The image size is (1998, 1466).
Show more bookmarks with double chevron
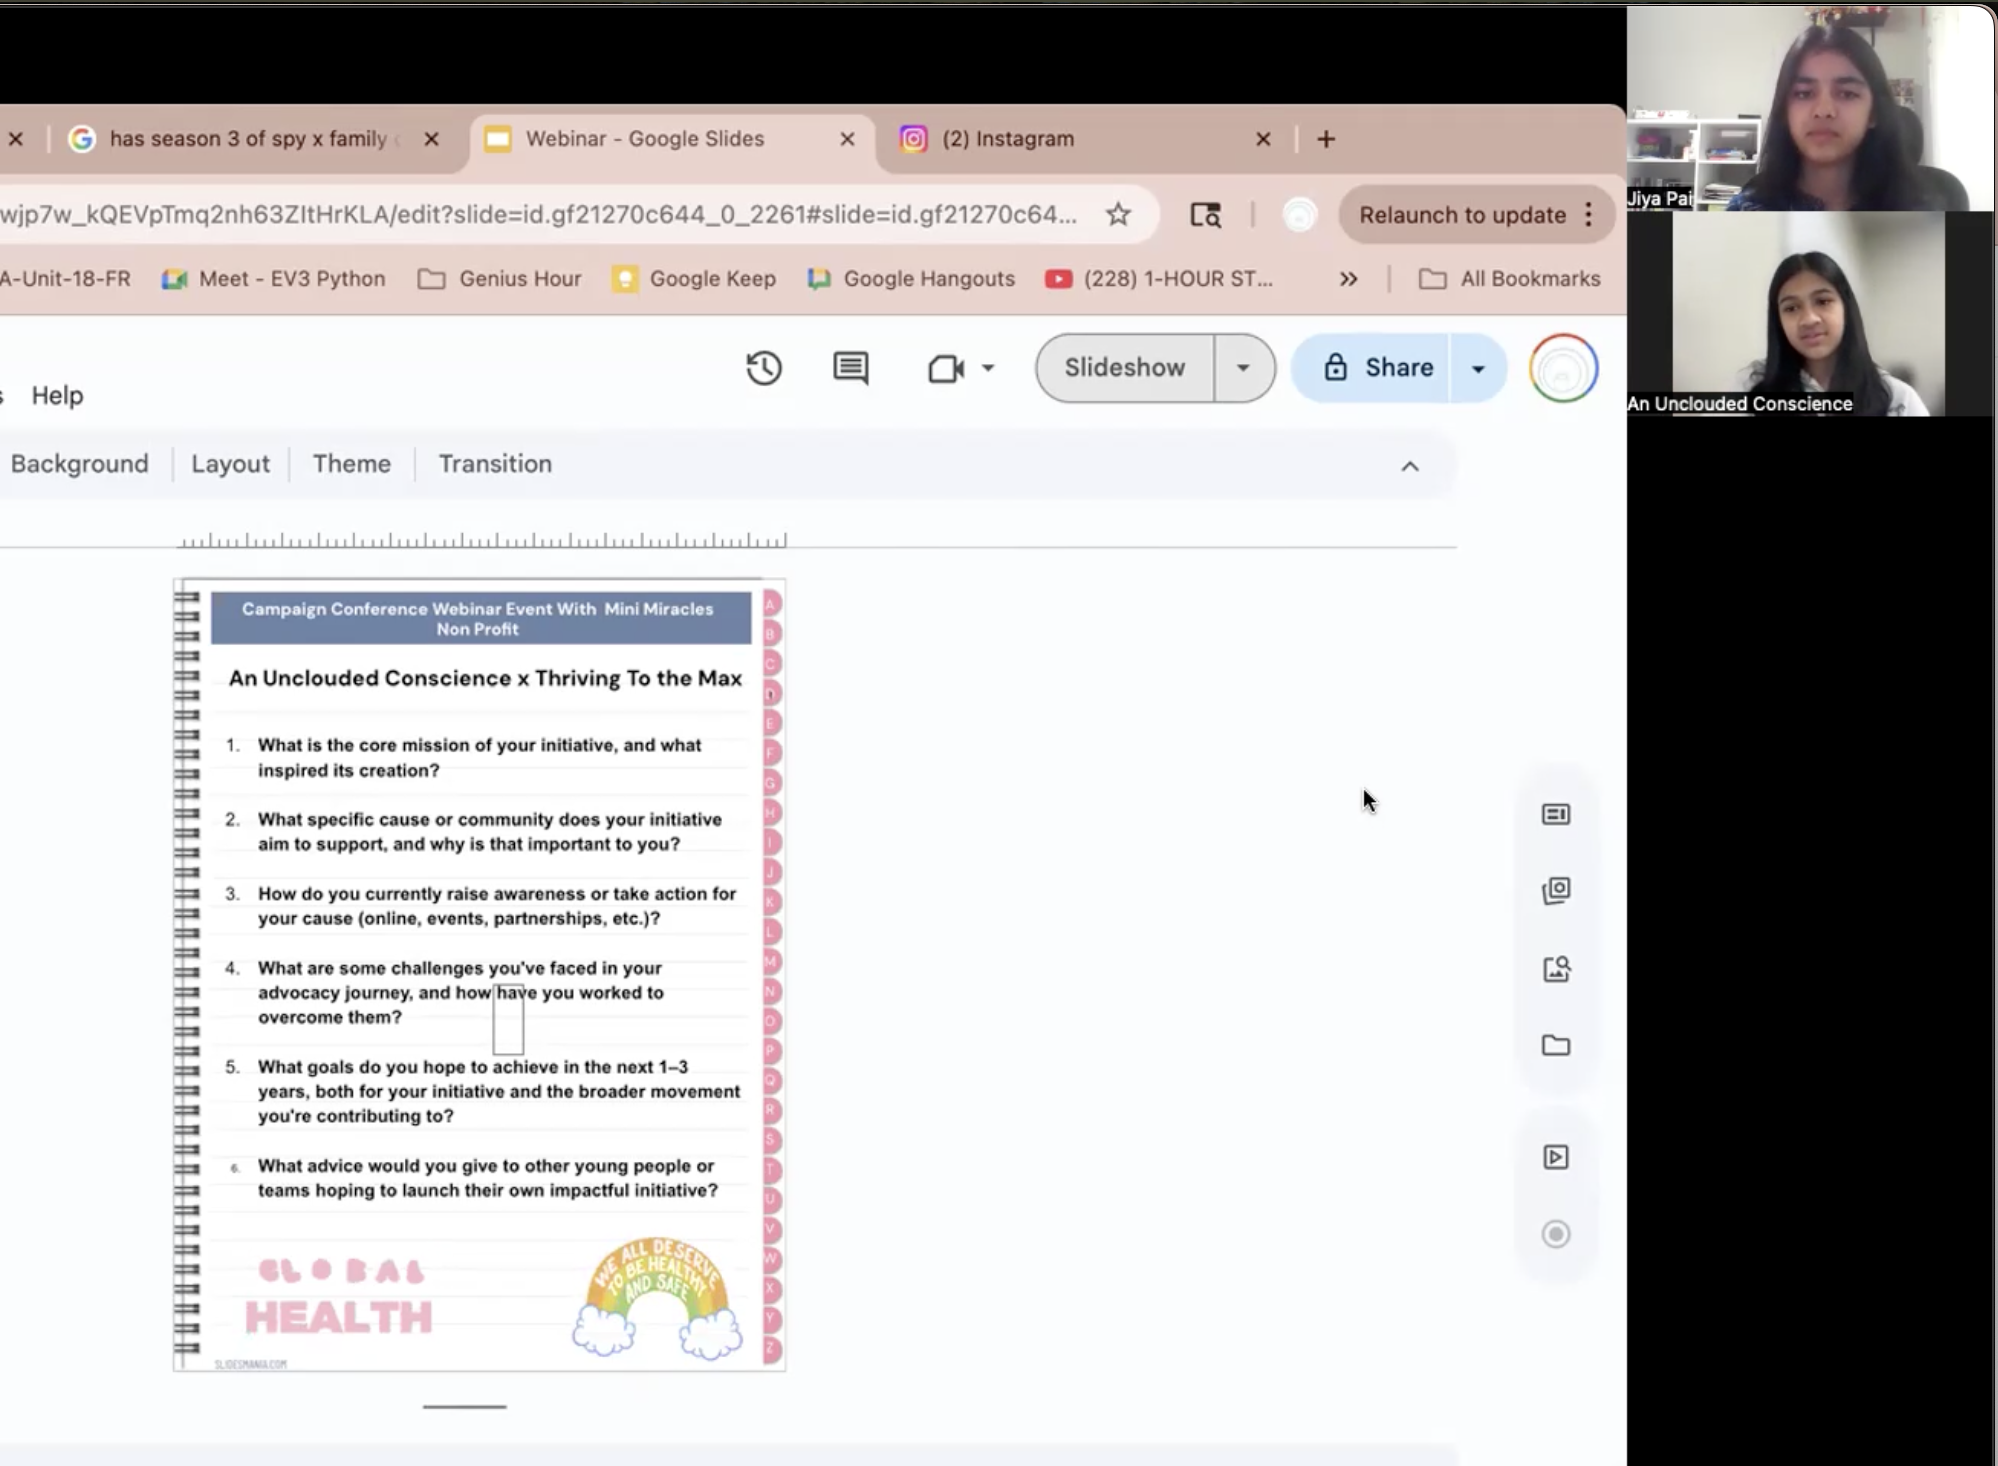coord(1348,279)
